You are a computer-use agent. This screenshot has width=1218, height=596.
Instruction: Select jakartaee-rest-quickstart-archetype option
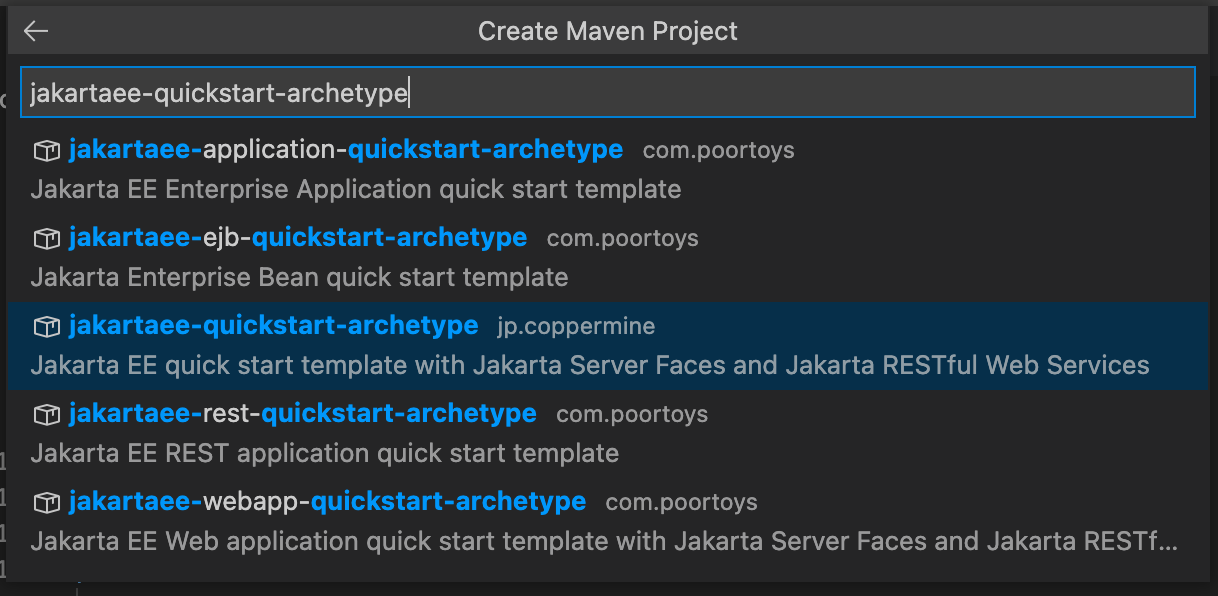click(302, 414)
